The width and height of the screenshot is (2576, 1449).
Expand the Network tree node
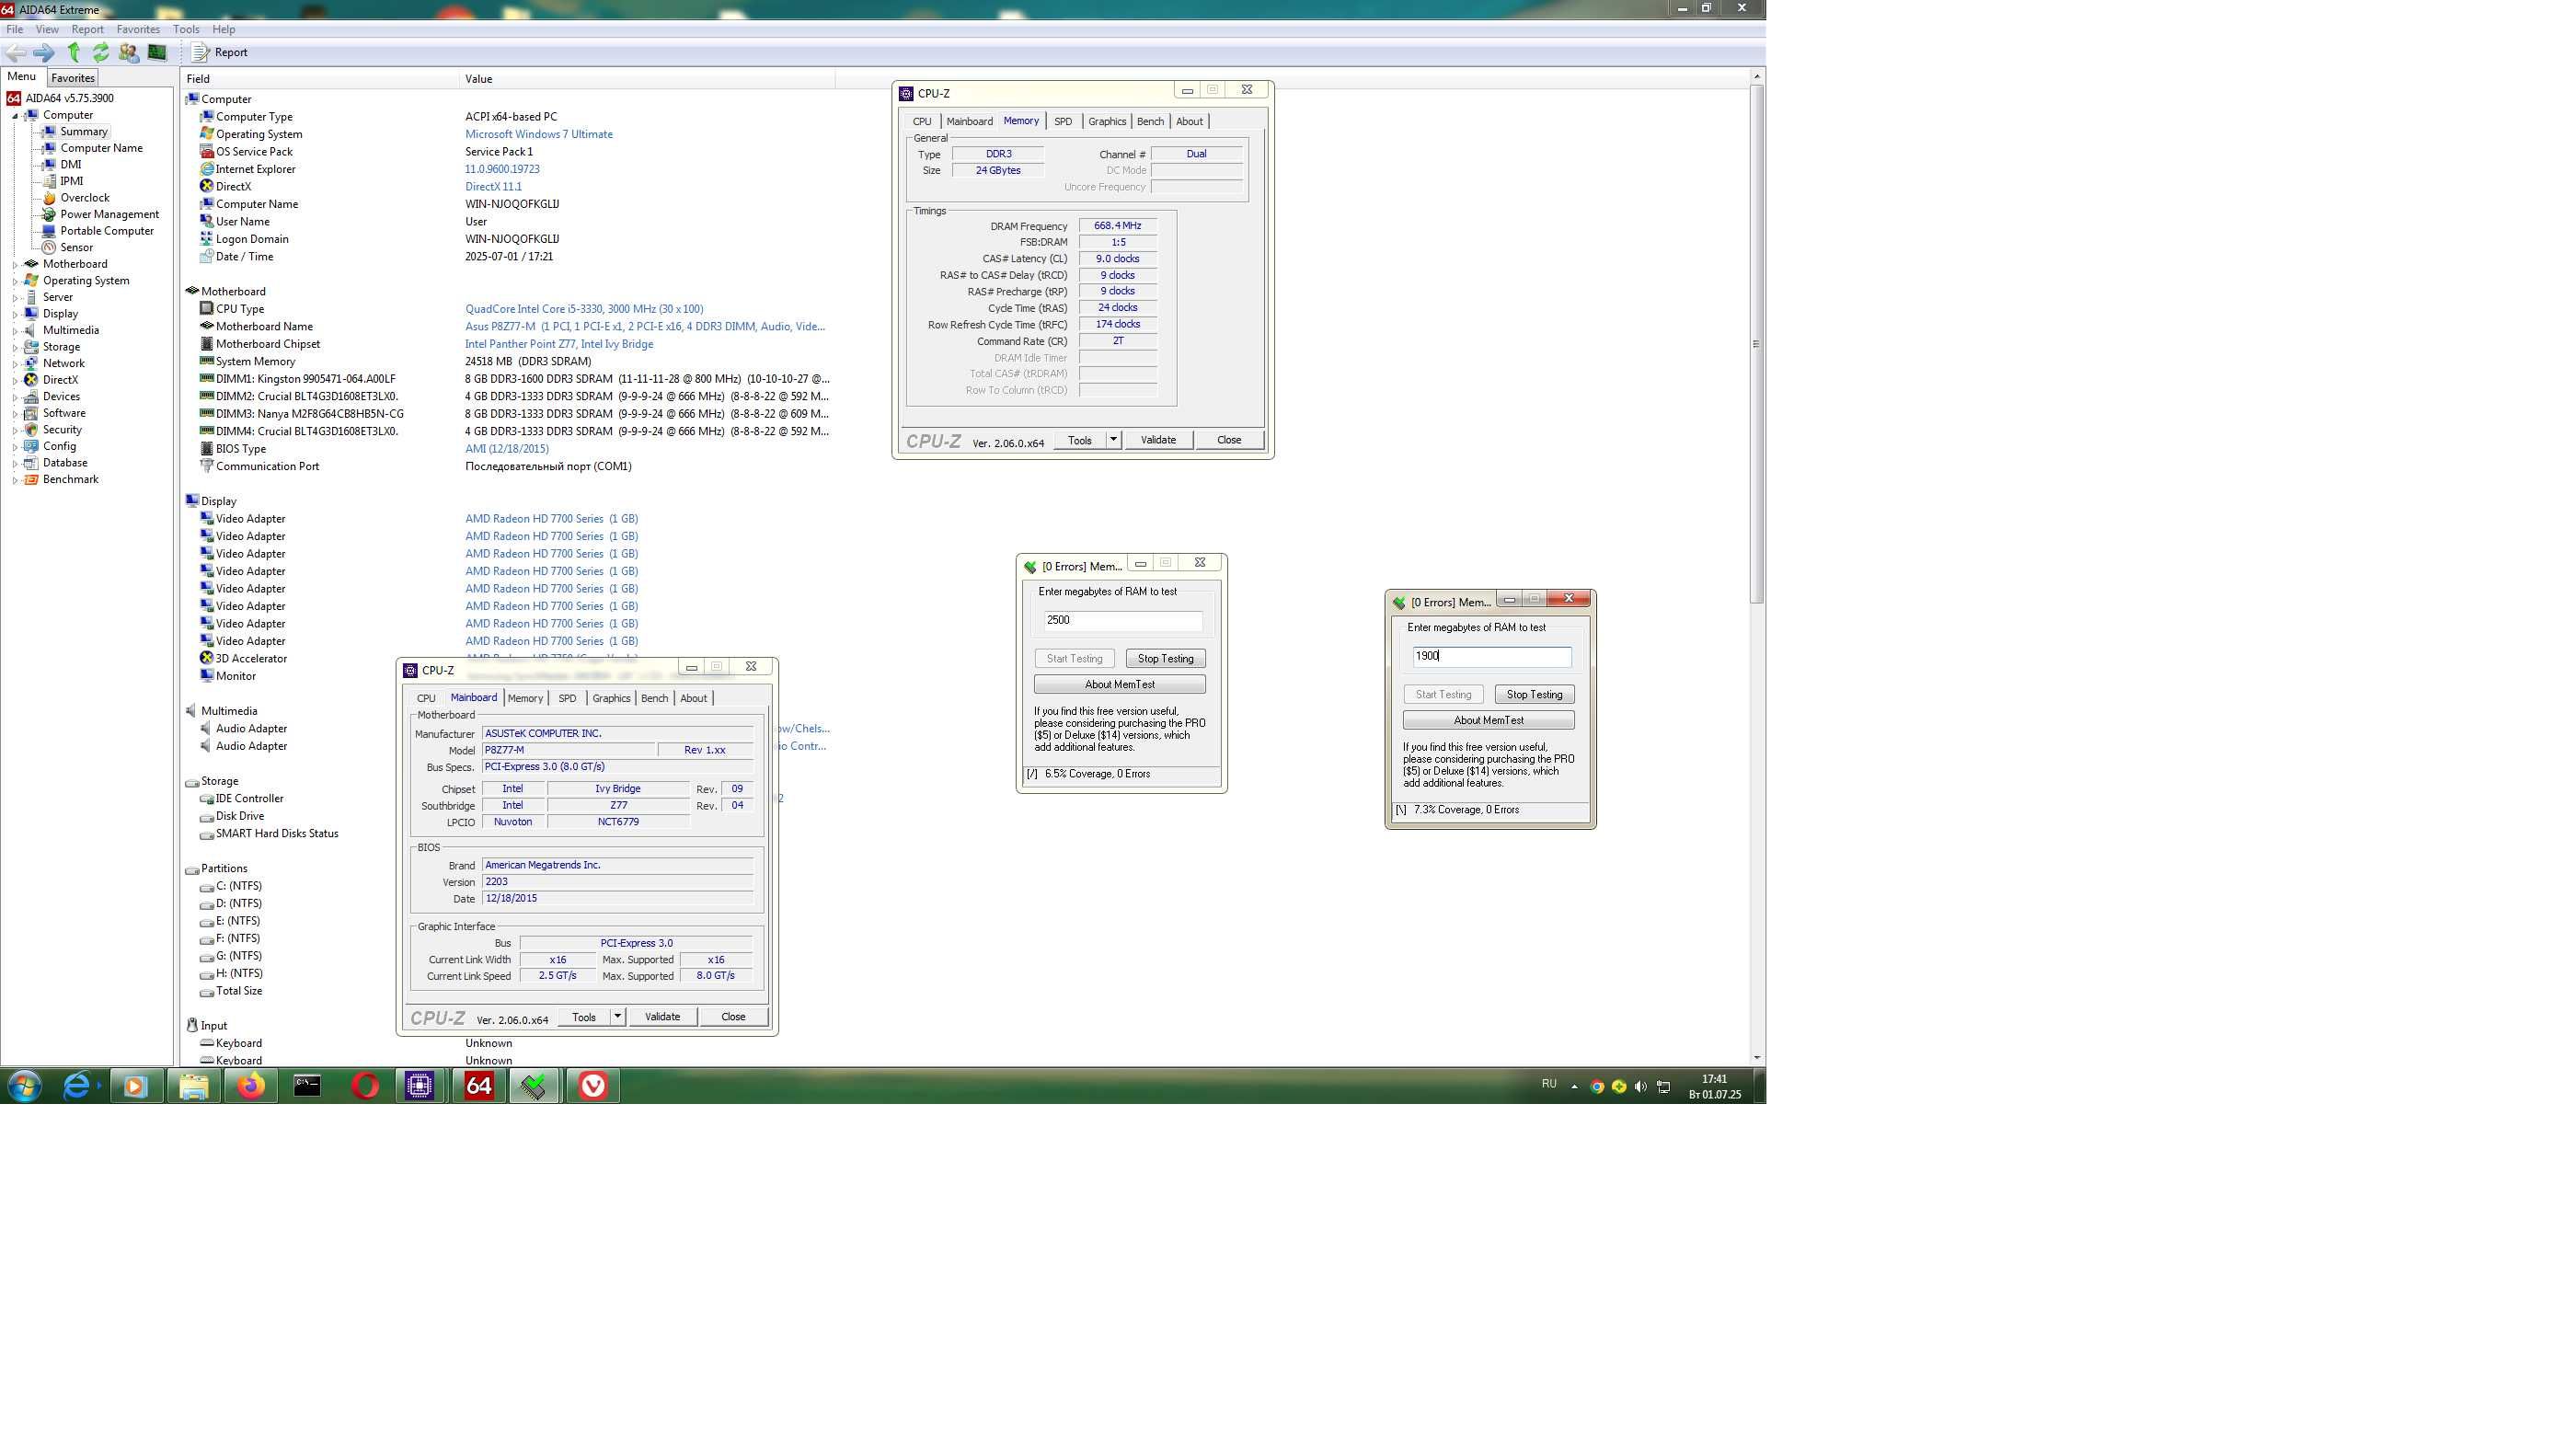point(15,364)
